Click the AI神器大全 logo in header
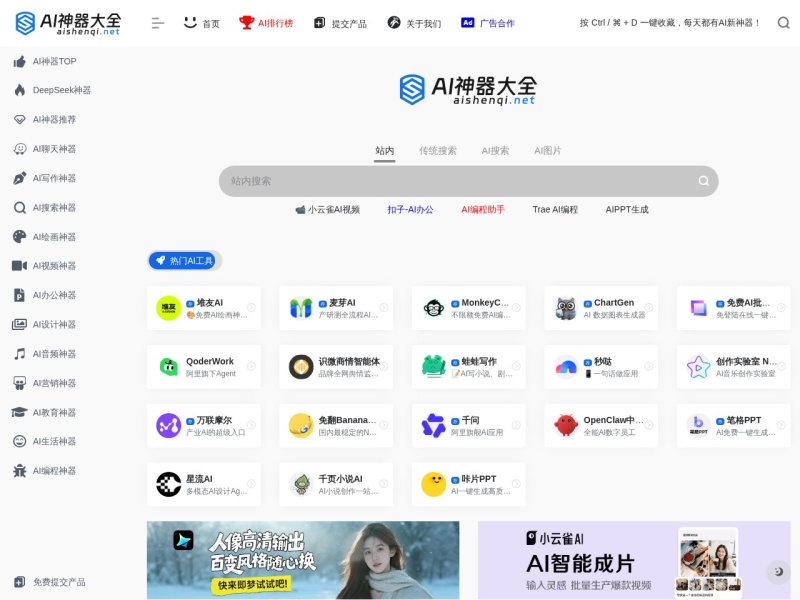The height and width of the screenshot is (600, 800). point(68,23)
